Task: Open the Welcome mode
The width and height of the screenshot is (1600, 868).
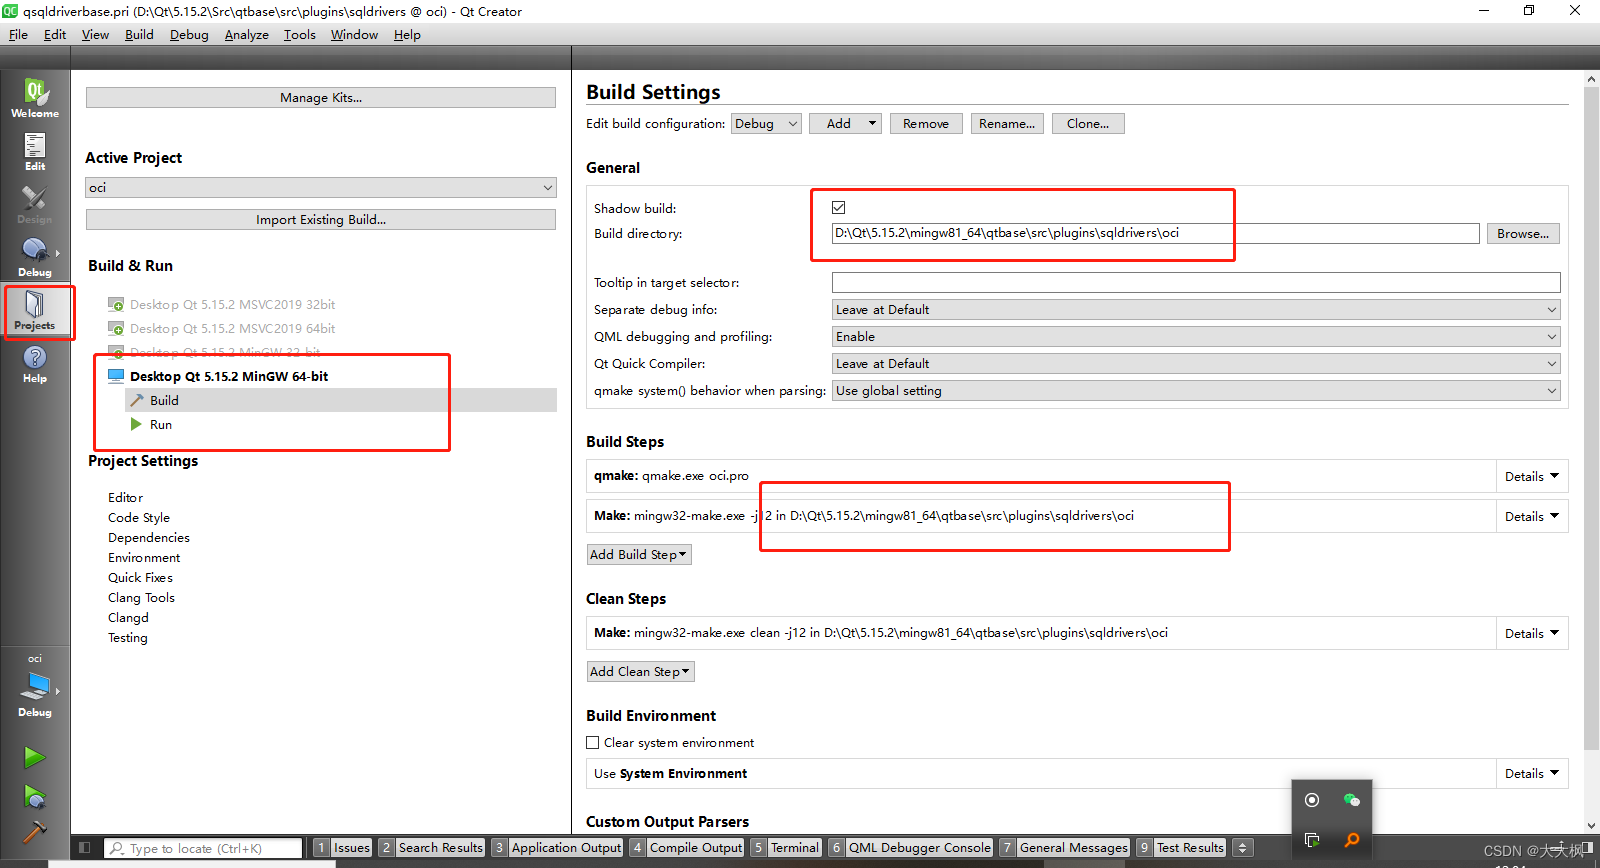Action: [x=35, y=98]
